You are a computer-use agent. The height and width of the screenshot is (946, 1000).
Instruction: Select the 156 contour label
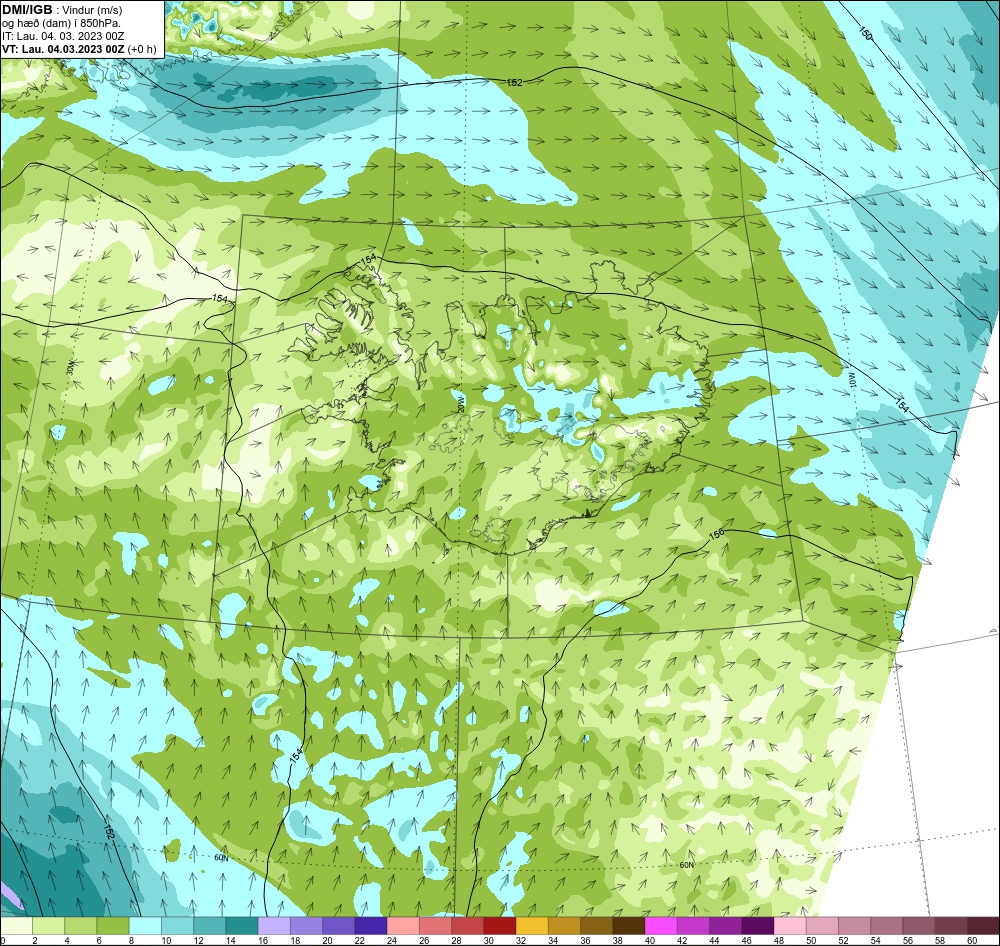pos(717,535)
